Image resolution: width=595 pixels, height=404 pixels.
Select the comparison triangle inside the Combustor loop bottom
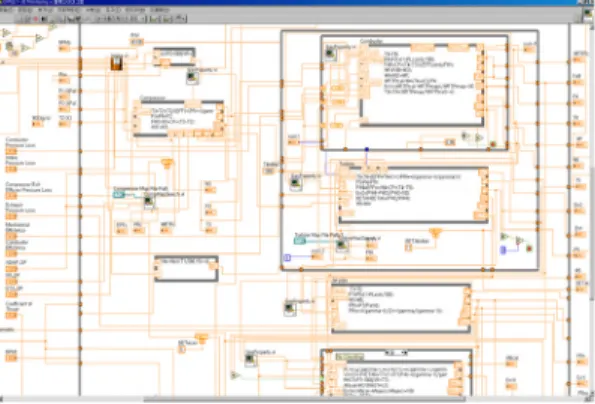coord(479,138)
